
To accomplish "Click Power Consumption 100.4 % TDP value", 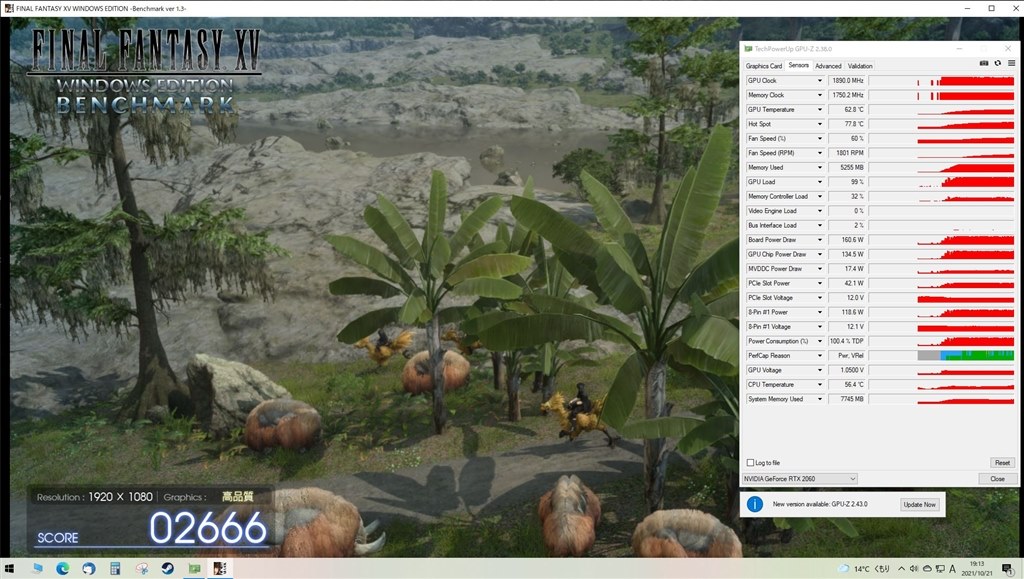I will coord(847,341).
